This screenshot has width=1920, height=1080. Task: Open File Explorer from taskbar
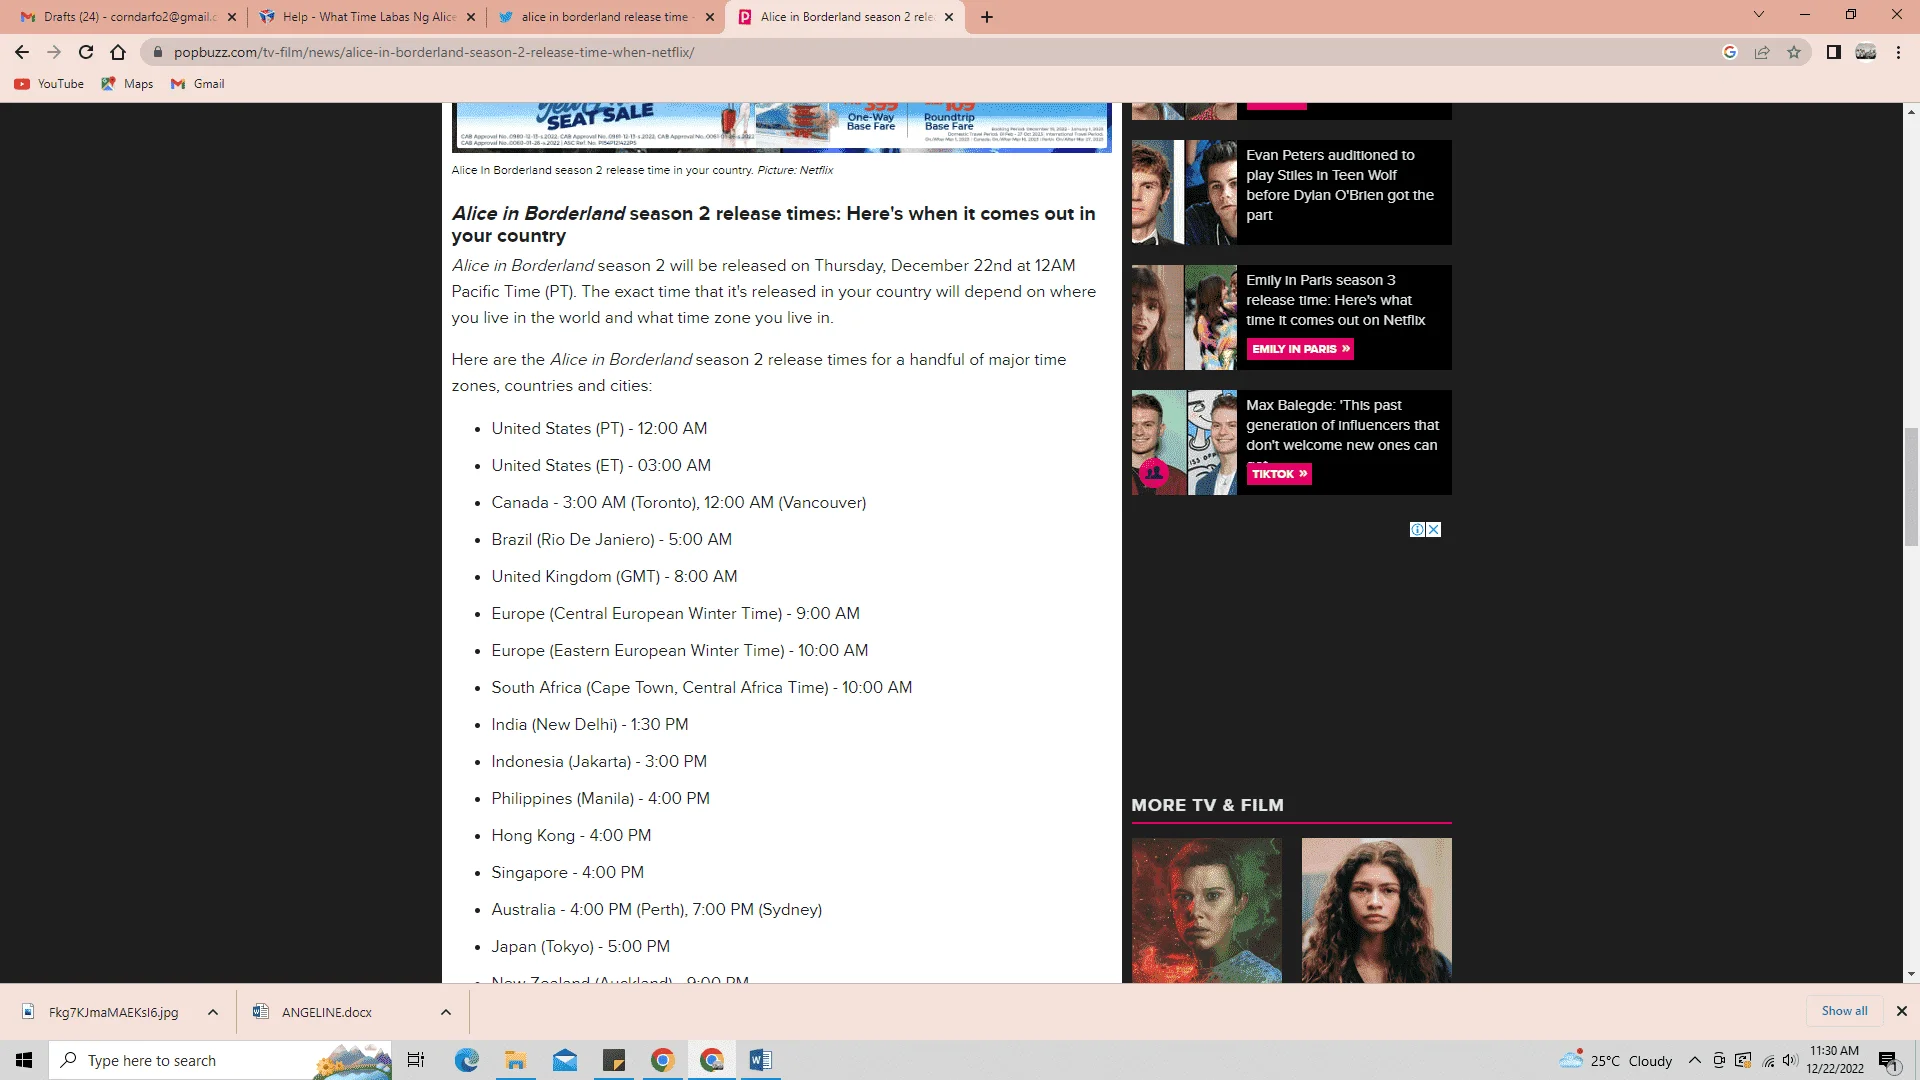coord(516,1060)
